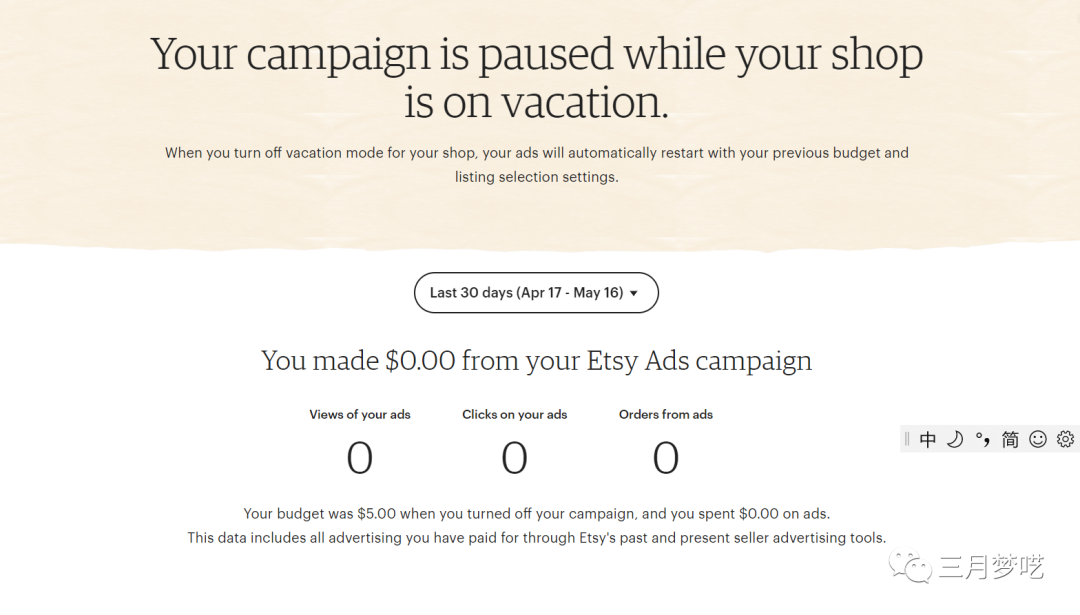
Task: Click the campaign is paused headline
Action: click(537, 78)
